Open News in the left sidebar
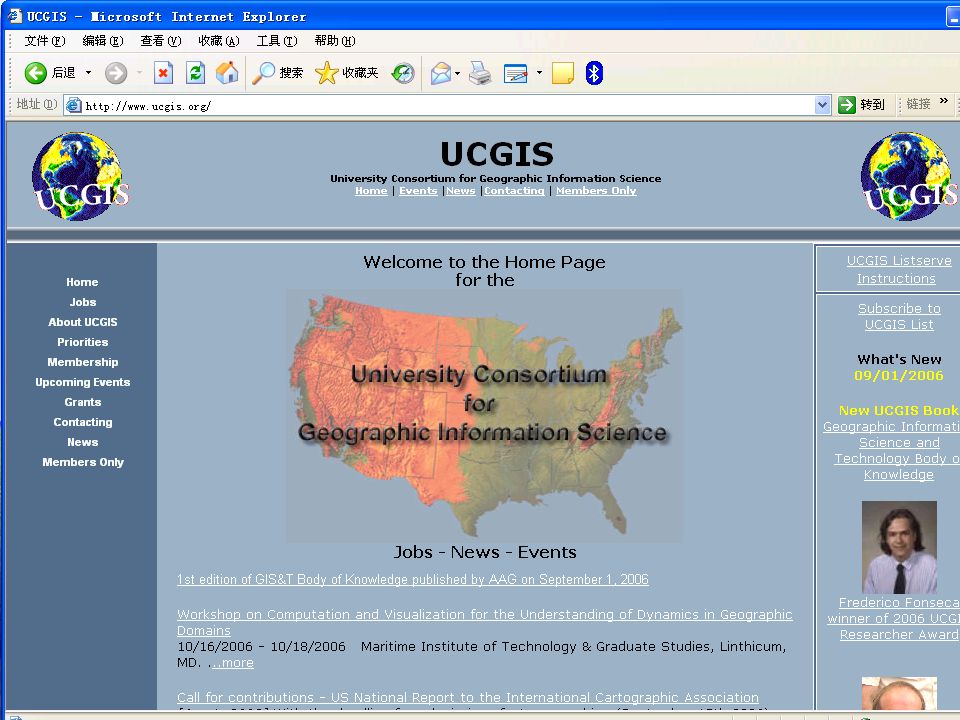This screenshot has width=960, height=720. [x=83, y=442]
